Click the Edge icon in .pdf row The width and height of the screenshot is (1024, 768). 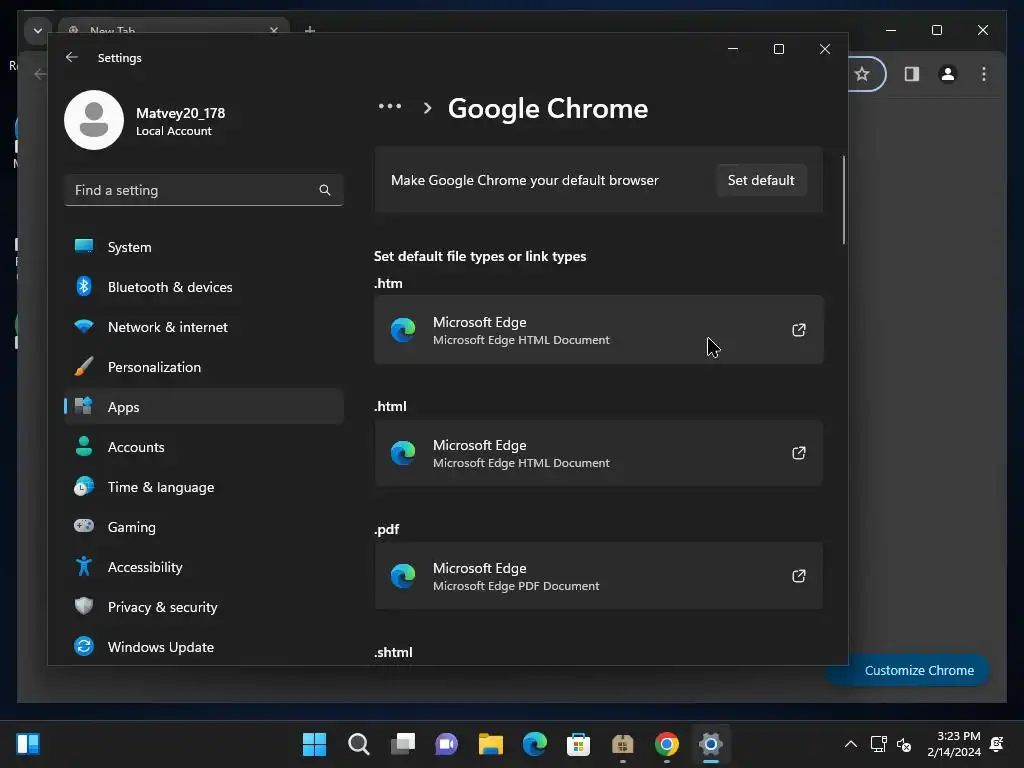coord(403,576)
